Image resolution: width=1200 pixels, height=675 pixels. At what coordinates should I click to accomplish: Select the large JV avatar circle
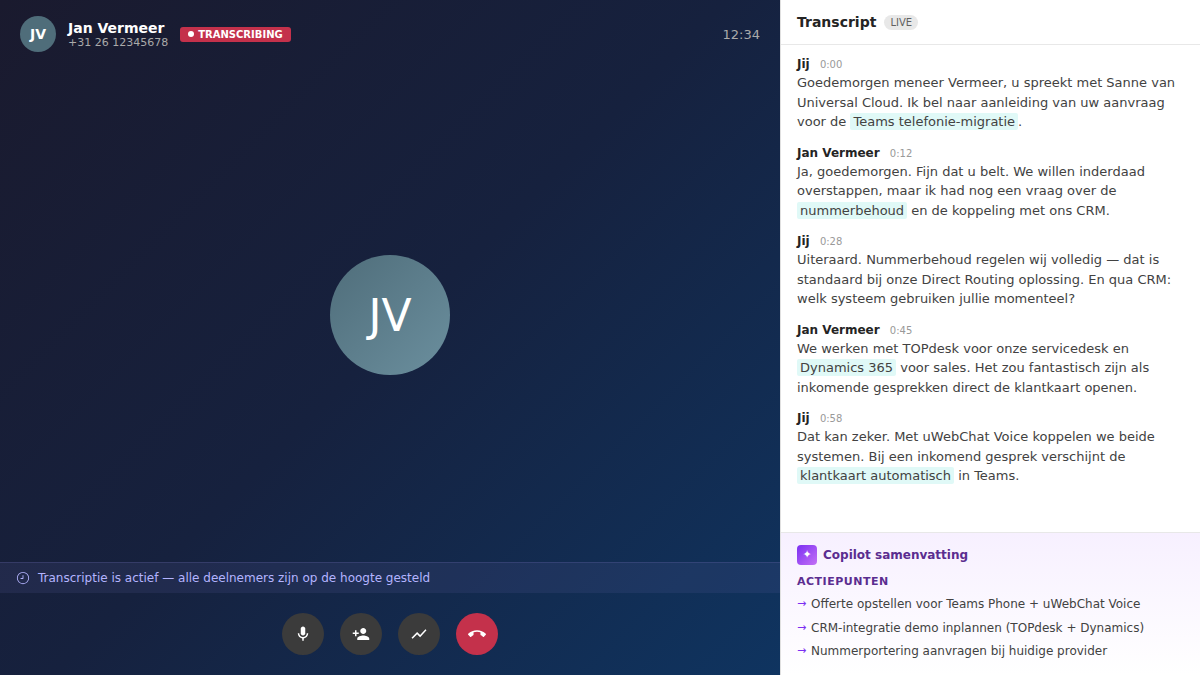point(390,315)
